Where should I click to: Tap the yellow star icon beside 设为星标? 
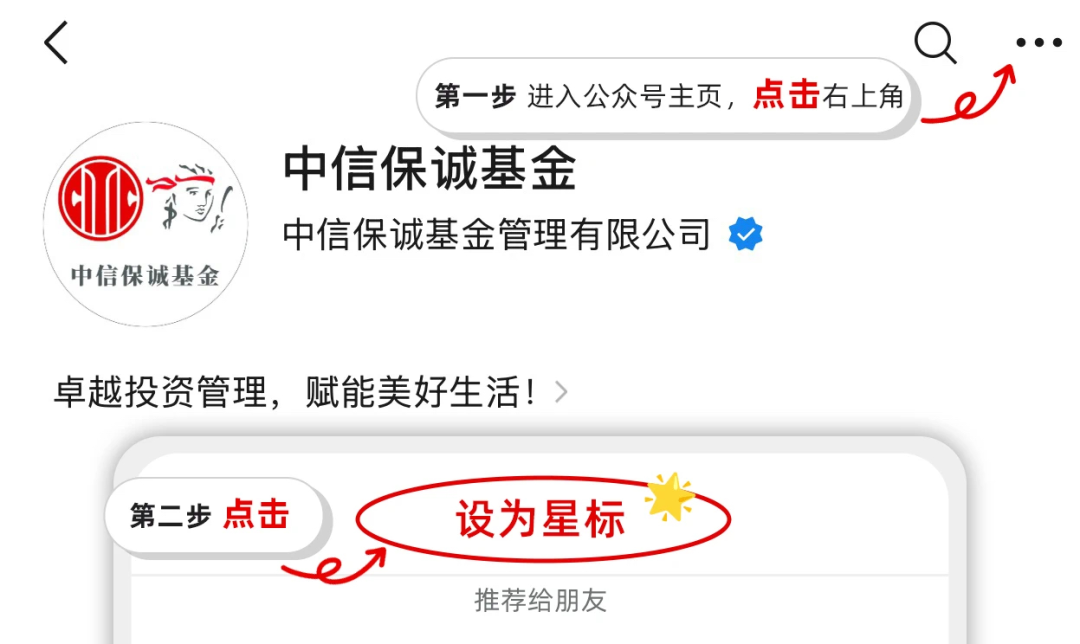pos(669,496)
